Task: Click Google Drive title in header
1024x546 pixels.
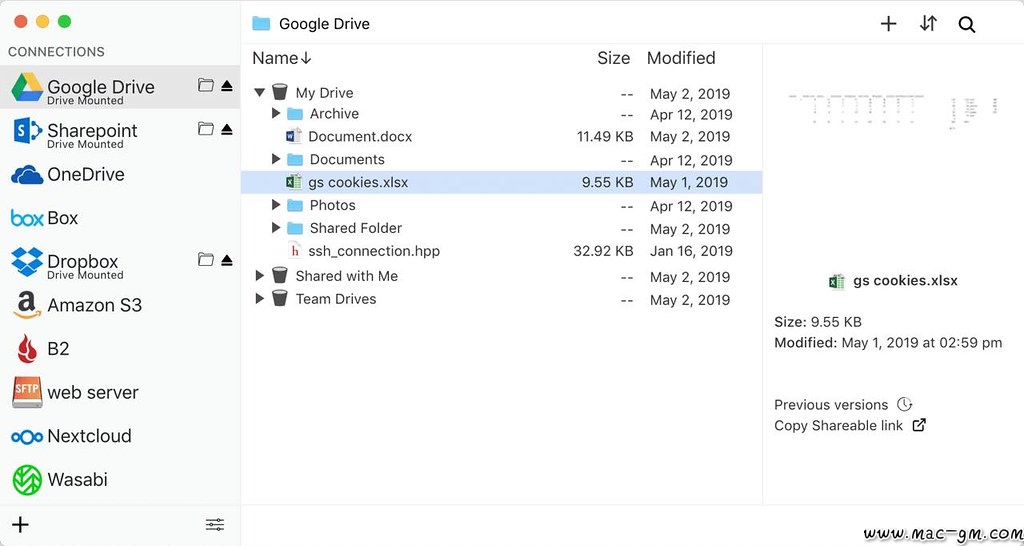Action: point(325,24)
